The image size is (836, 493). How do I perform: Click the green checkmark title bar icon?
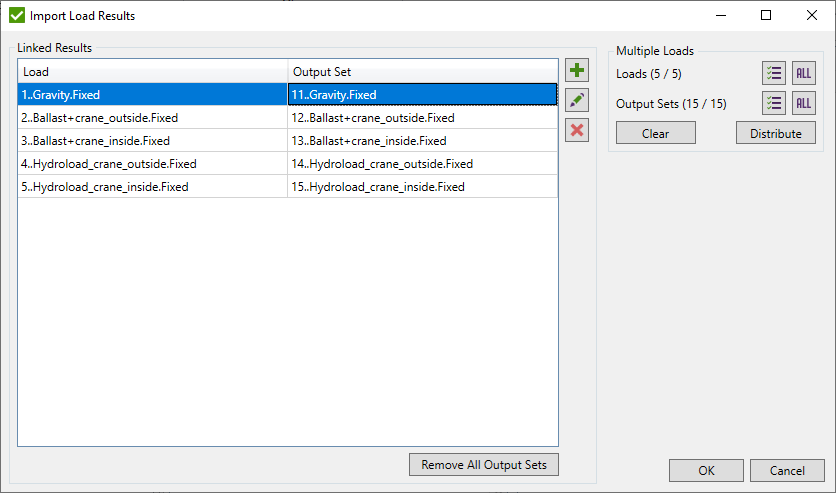(x=17, y=16)
